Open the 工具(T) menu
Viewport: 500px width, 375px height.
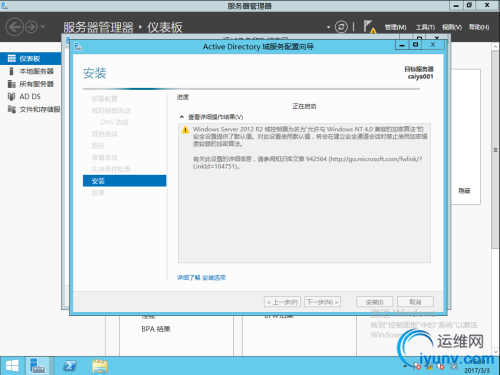coord(425,27)
